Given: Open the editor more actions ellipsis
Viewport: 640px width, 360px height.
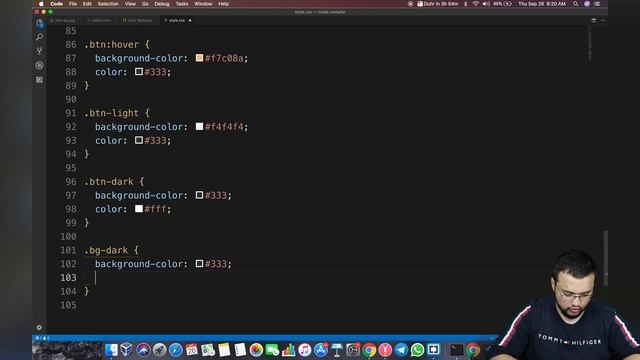Looking at the screenshot, I should (603, 20).
